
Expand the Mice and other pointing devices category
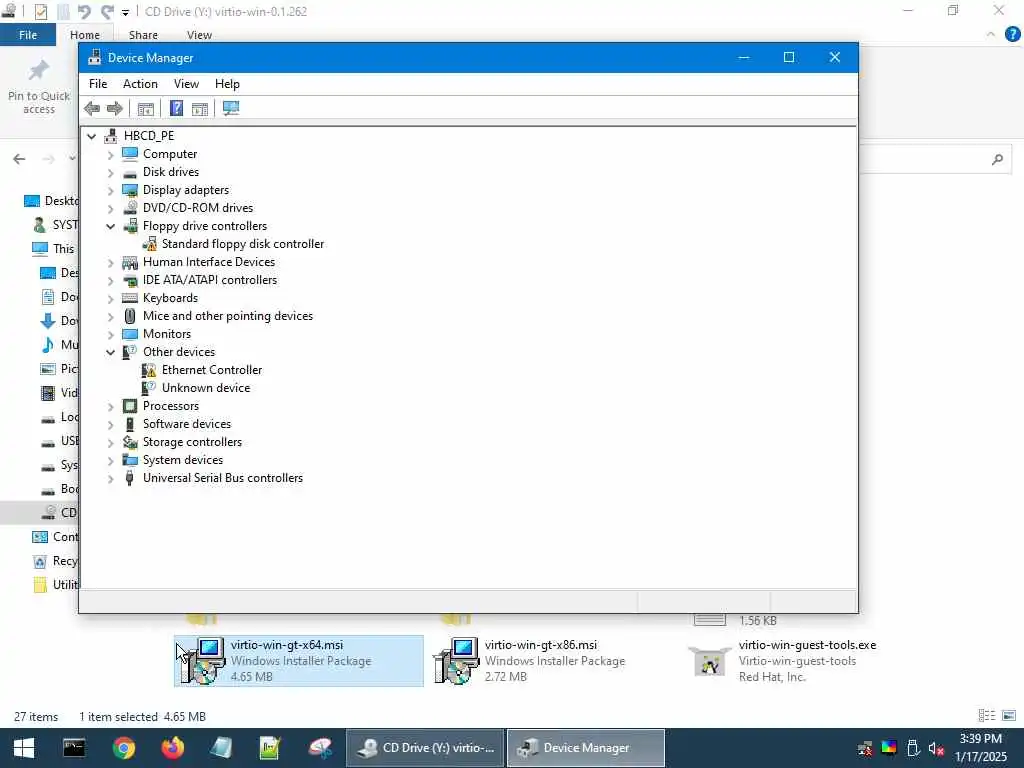tap(110, 316)
